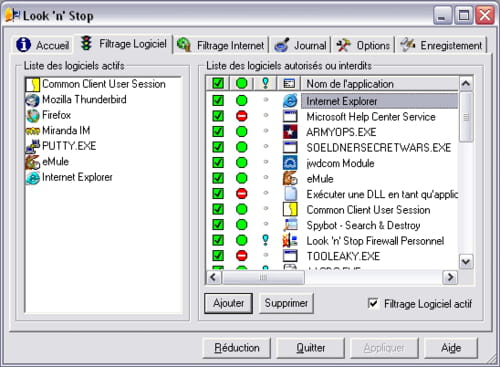Select Miranda IM in active software list
The height and width of the screenshot is (367, 500).
[66, 130]
